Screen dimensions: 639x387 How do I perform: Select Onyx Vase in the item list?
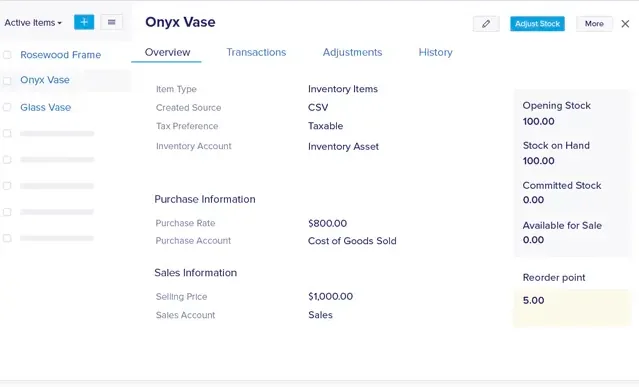coord(45,80)
